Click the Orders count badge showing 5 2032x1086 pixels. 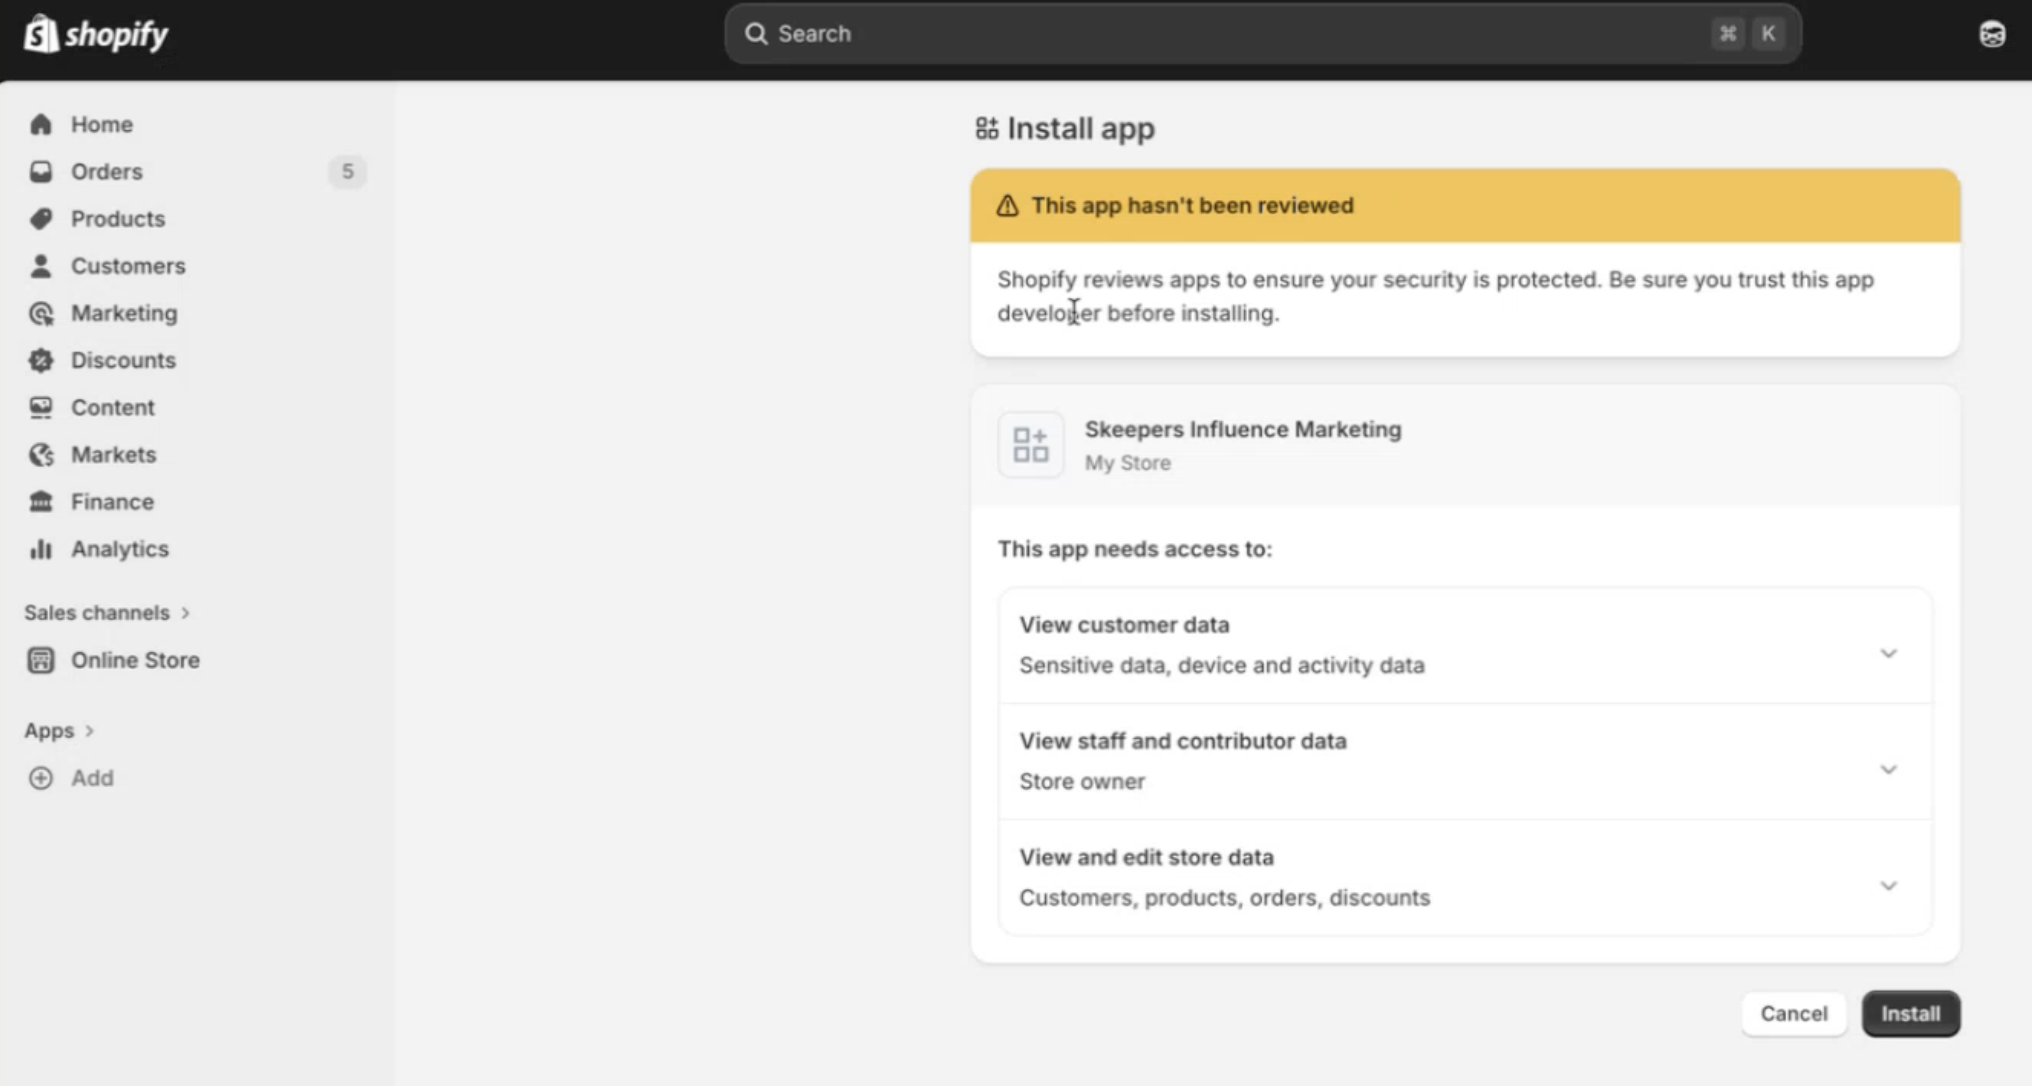click(347, 171)
